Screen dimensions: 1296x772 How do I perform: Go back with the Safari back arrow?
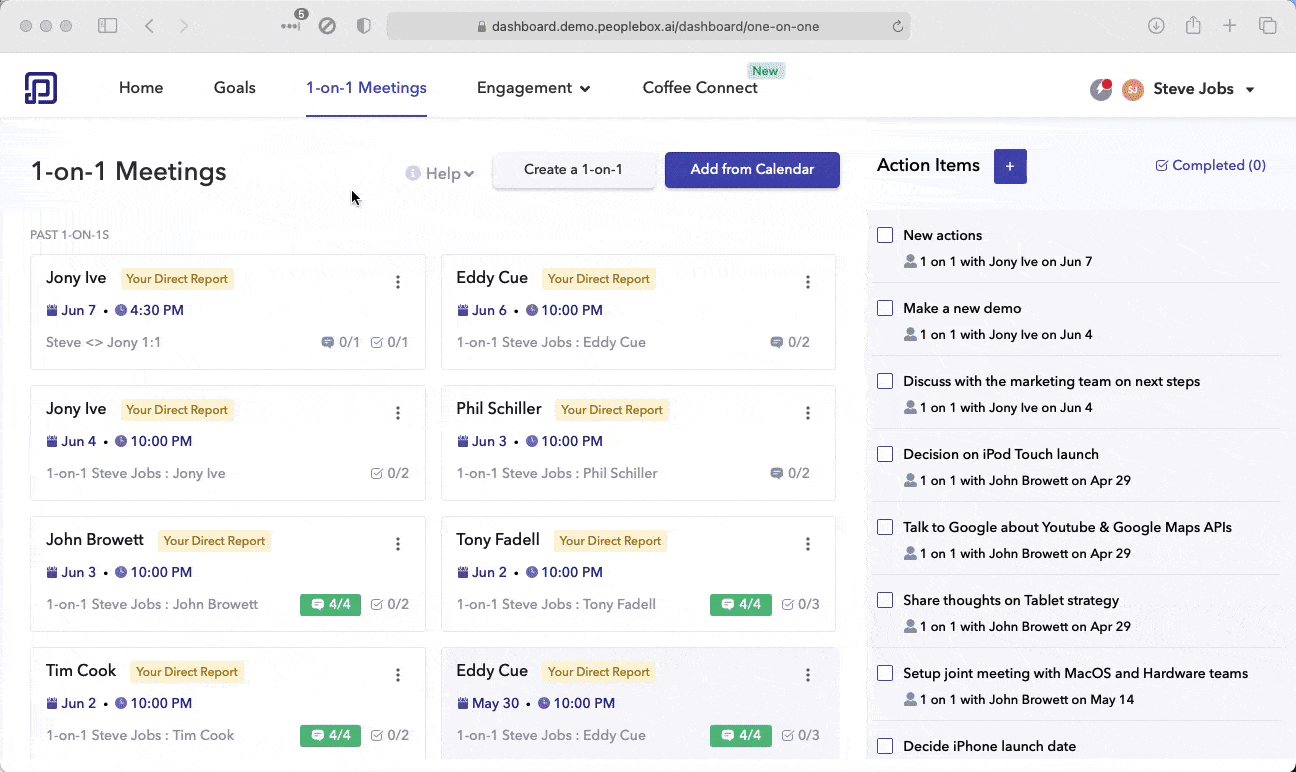[x=149, y=26]
